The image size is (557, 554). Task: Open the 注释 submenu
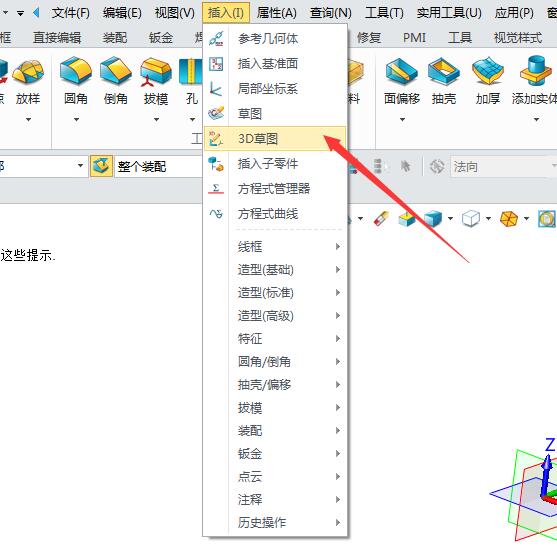[x=275, y=499]
